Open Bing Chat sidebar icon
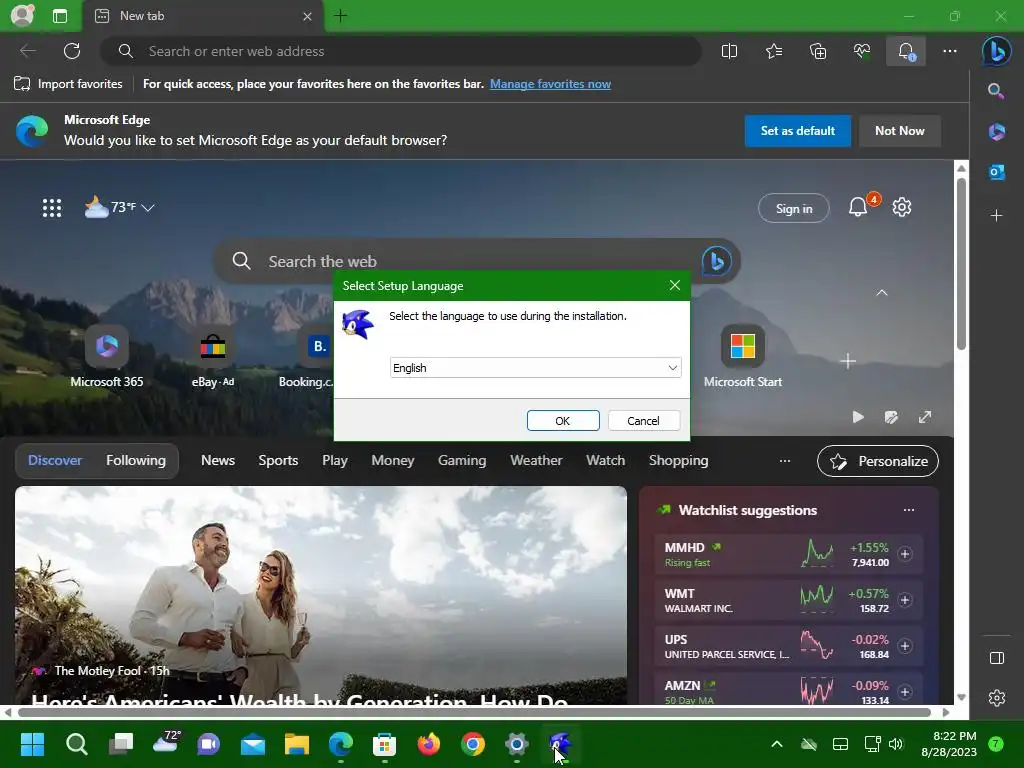The image size is (1024, 768). coord(997,51)
